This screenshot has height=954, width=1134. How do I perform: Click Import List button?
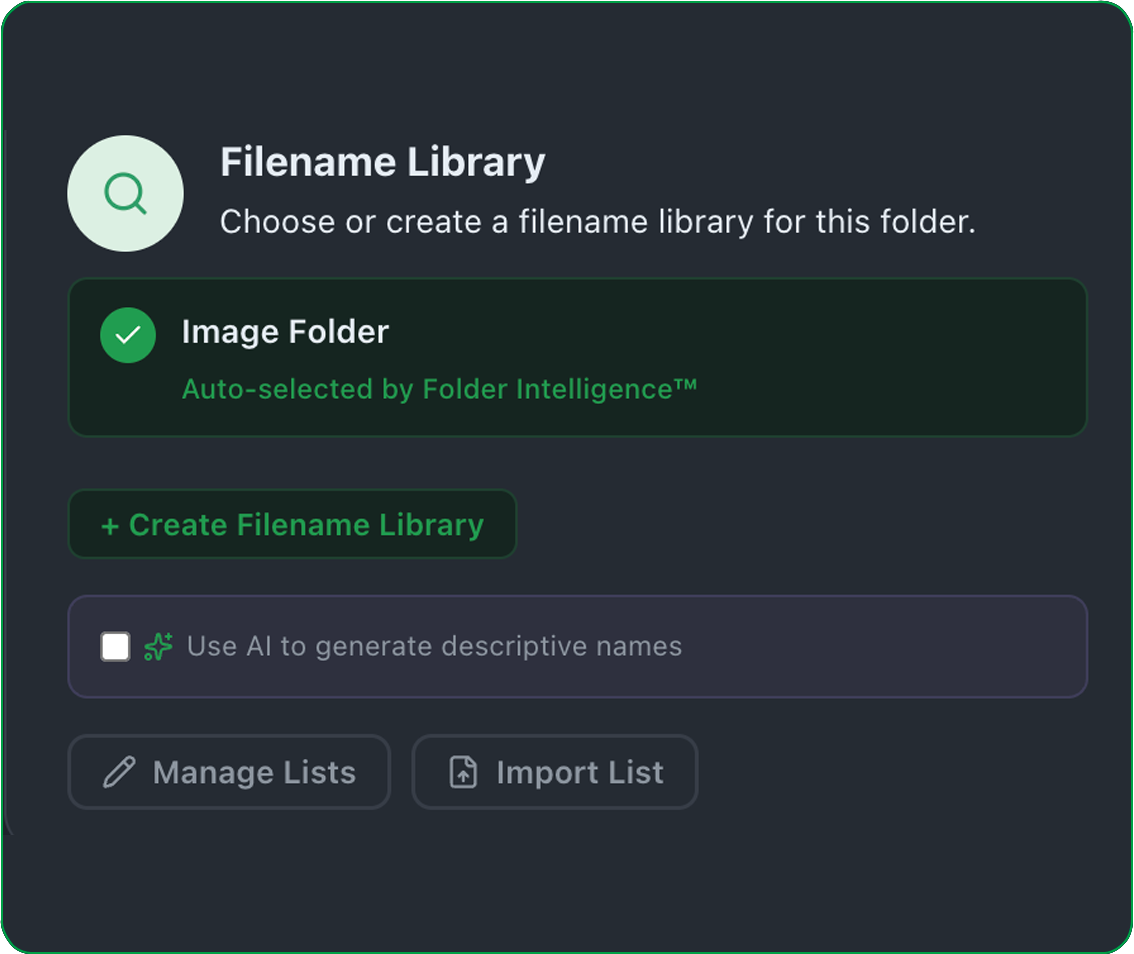coord(555,772)
